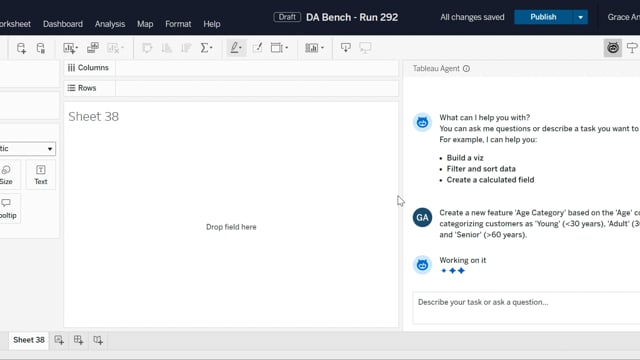Open the mark type dropdown
This screenshot has width=640, height=360.
tap(27, 149)
